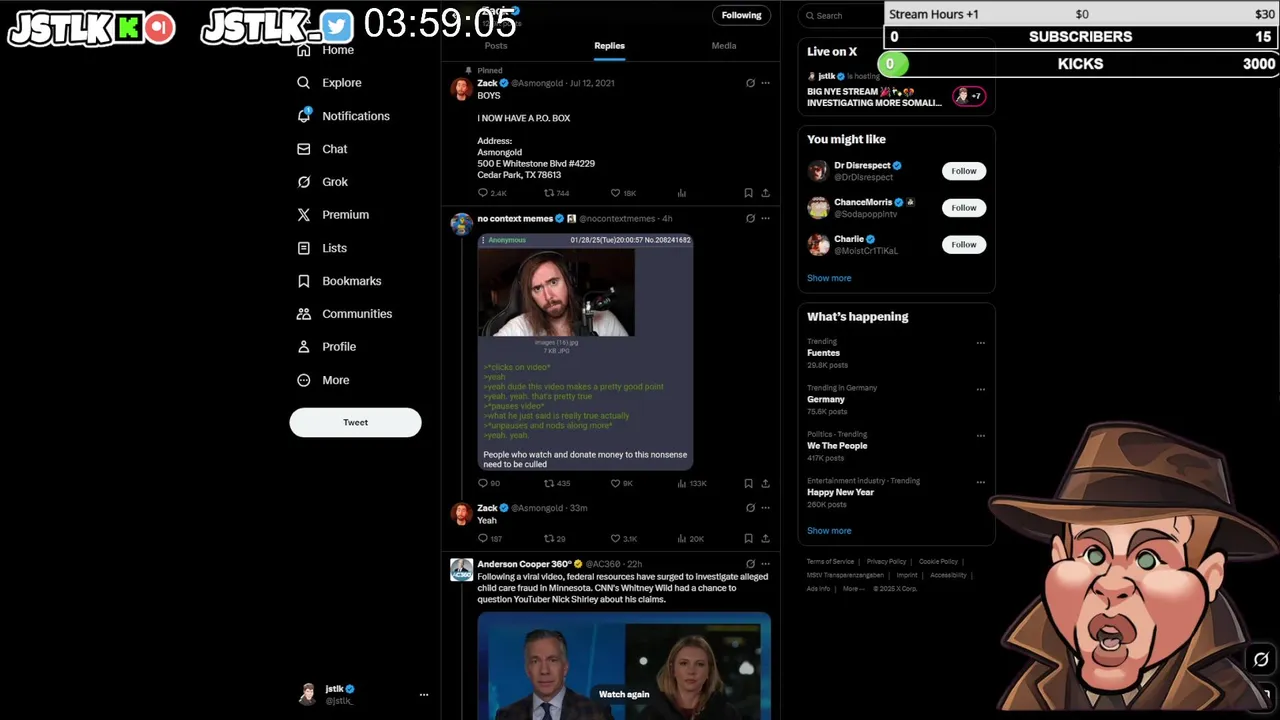This screenshot has width=1280, height=720.
Task: Select the Replies tab
Action: click(609, 46)
